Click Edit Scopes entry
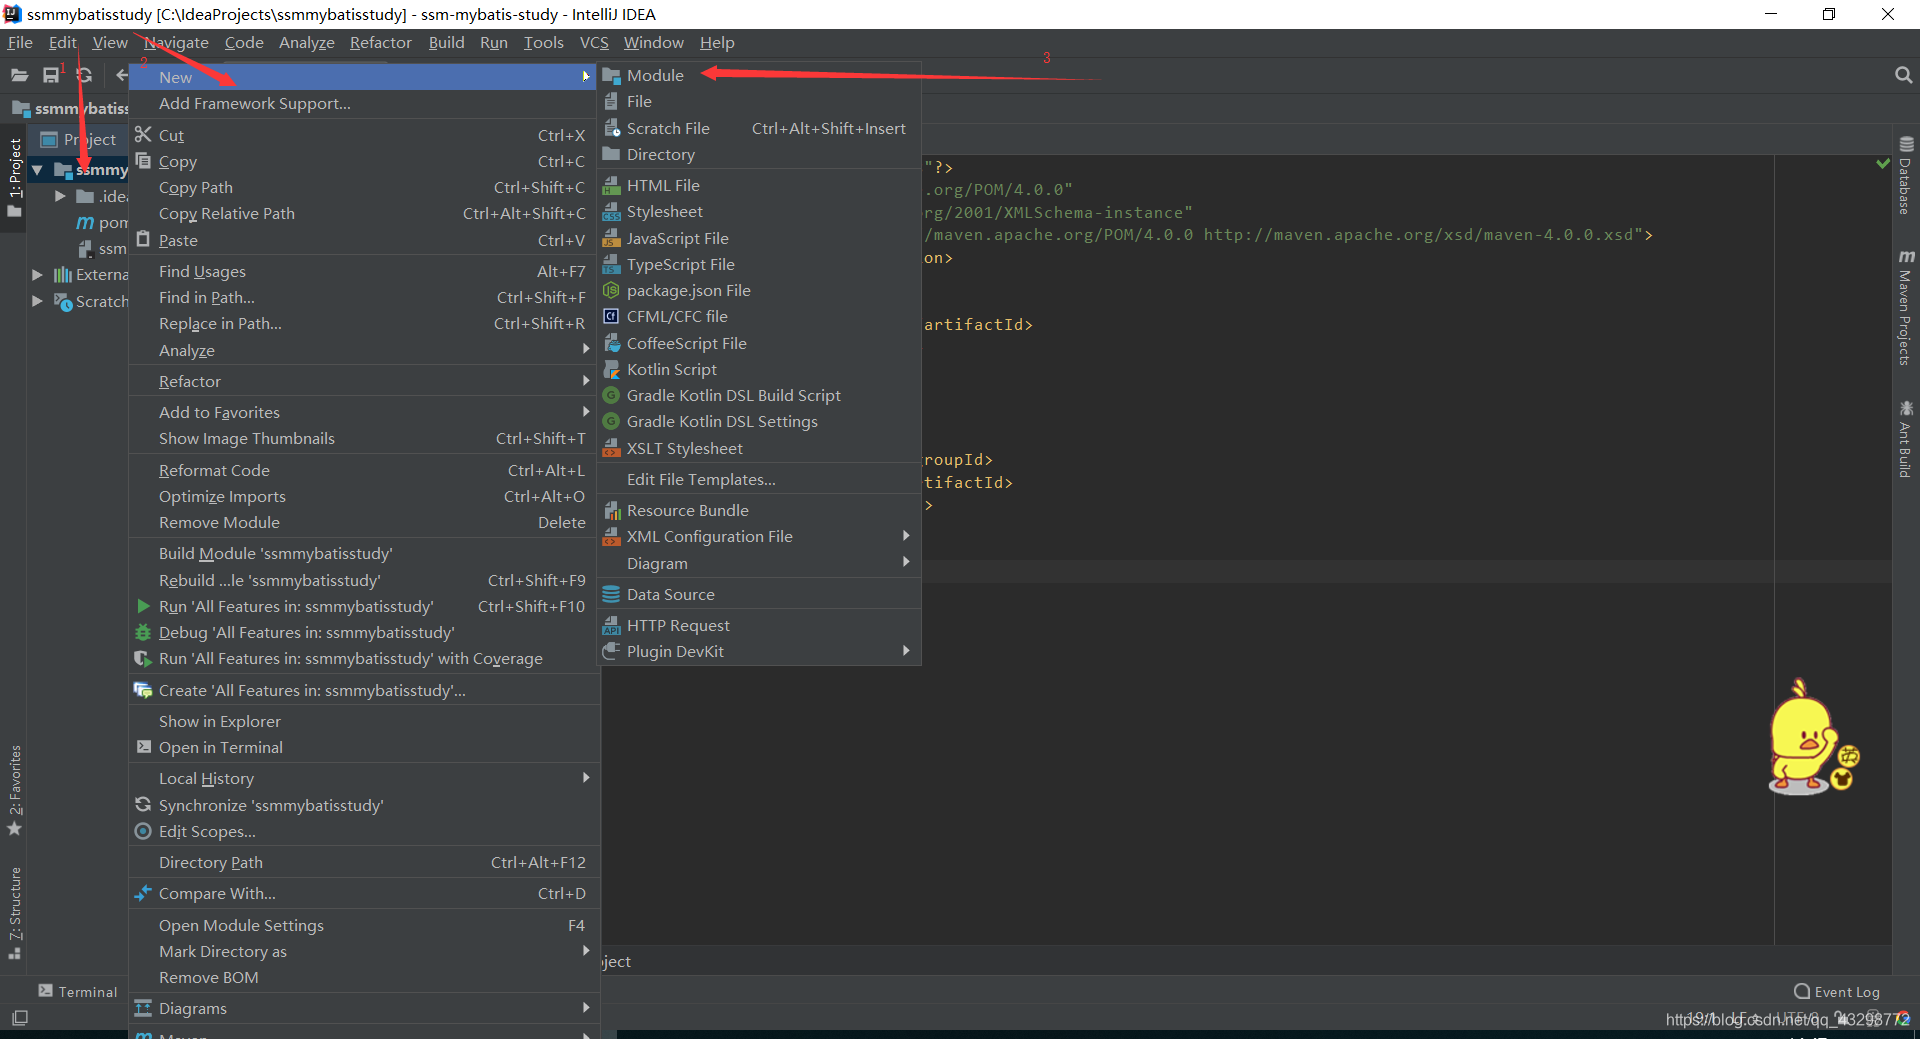Viewport: 1920px width, 1039px height. pos(364,832)
